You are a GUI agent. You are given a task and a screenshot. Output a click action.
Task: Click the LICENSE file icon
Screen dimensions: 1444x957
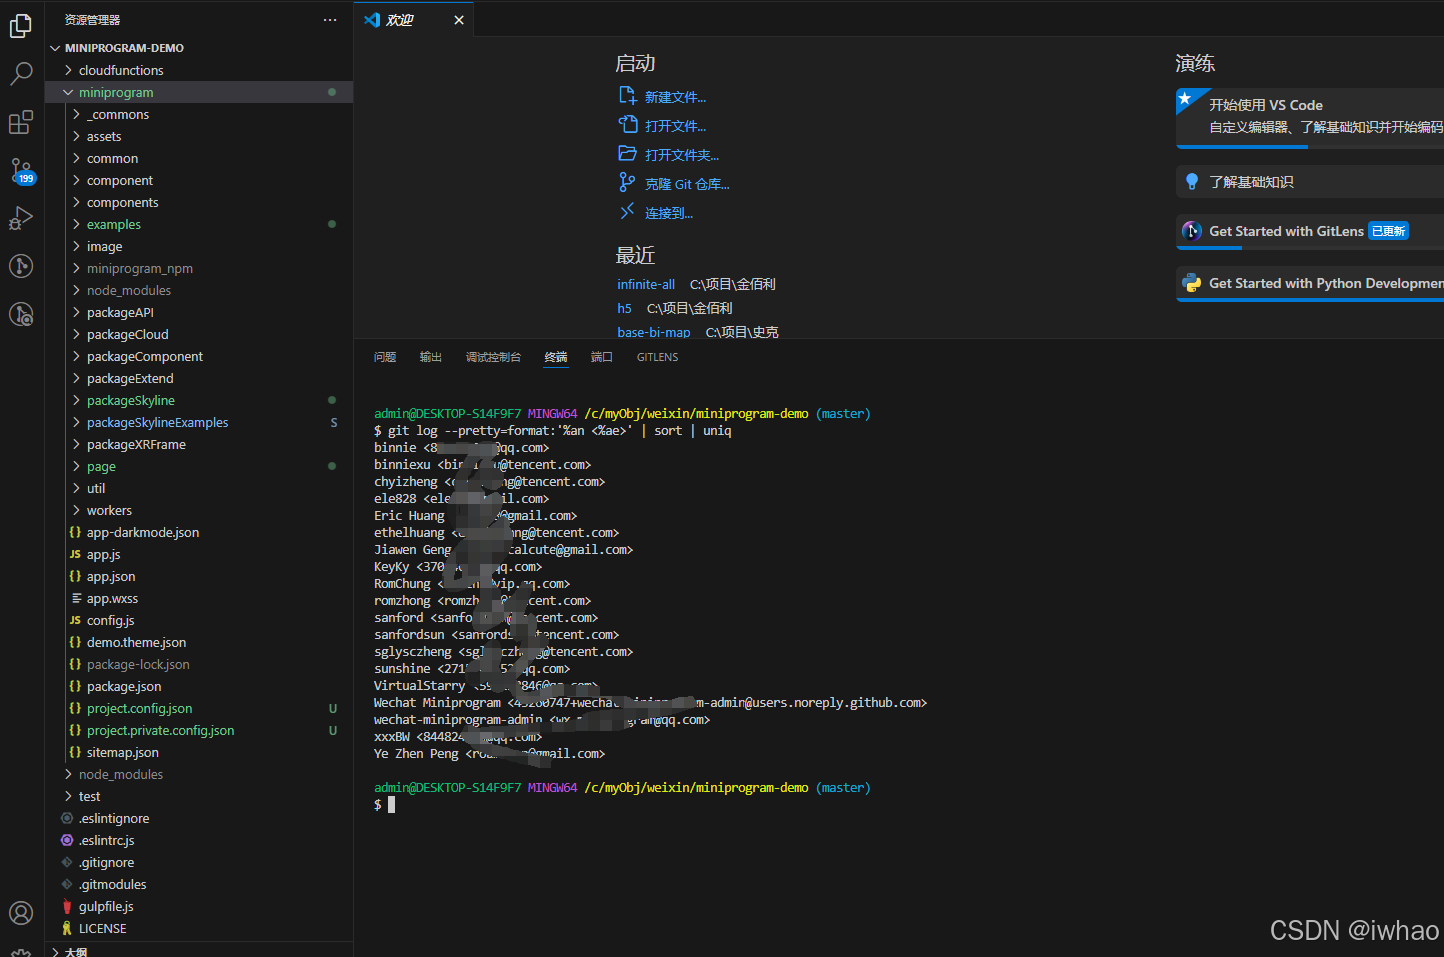point(67,928)
